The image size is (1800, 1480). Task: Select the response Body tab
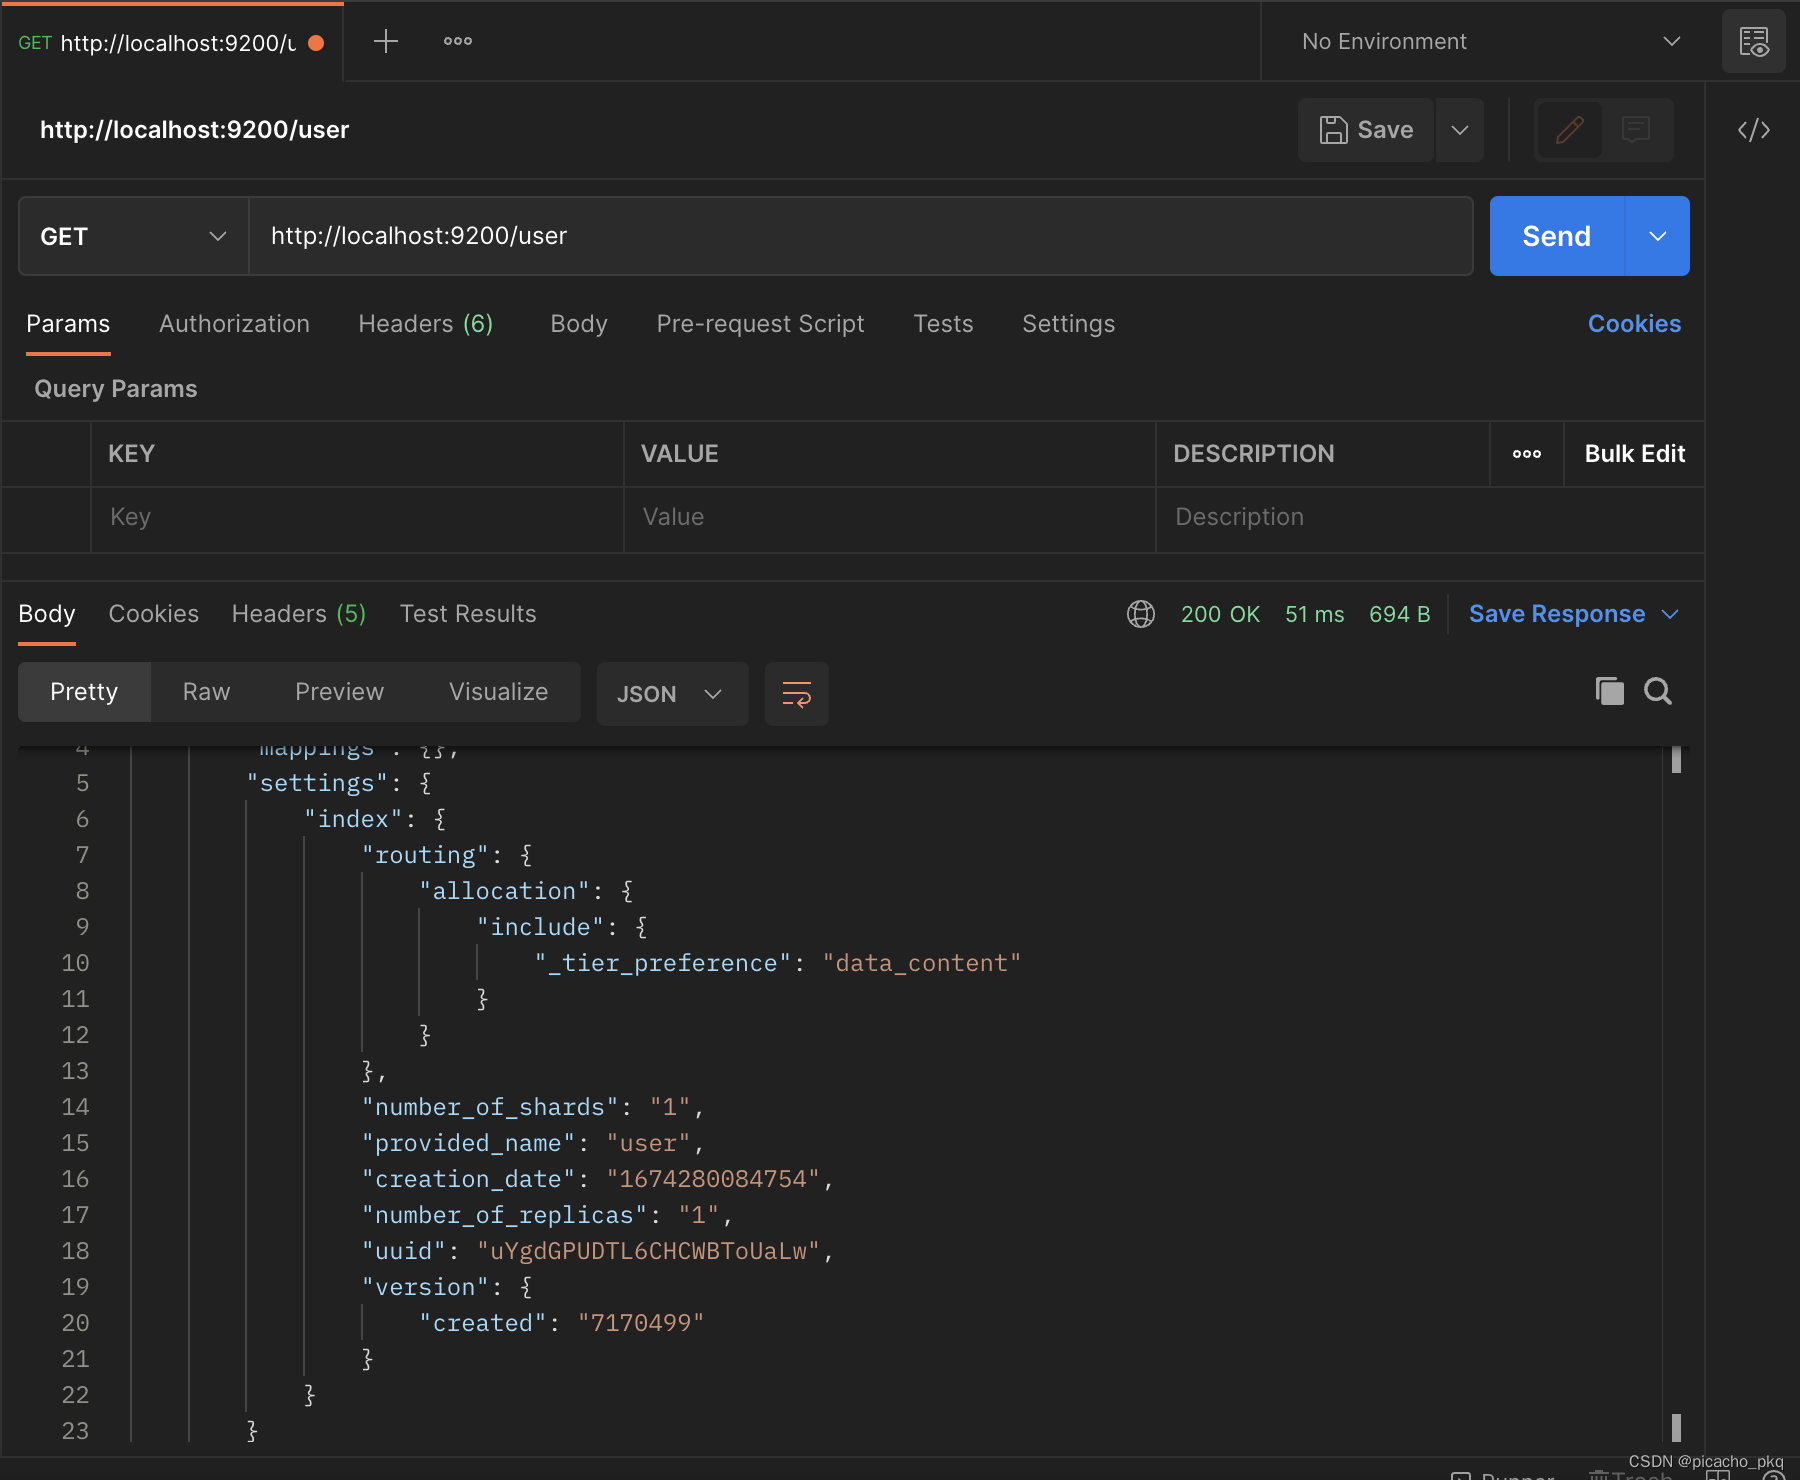47,614
